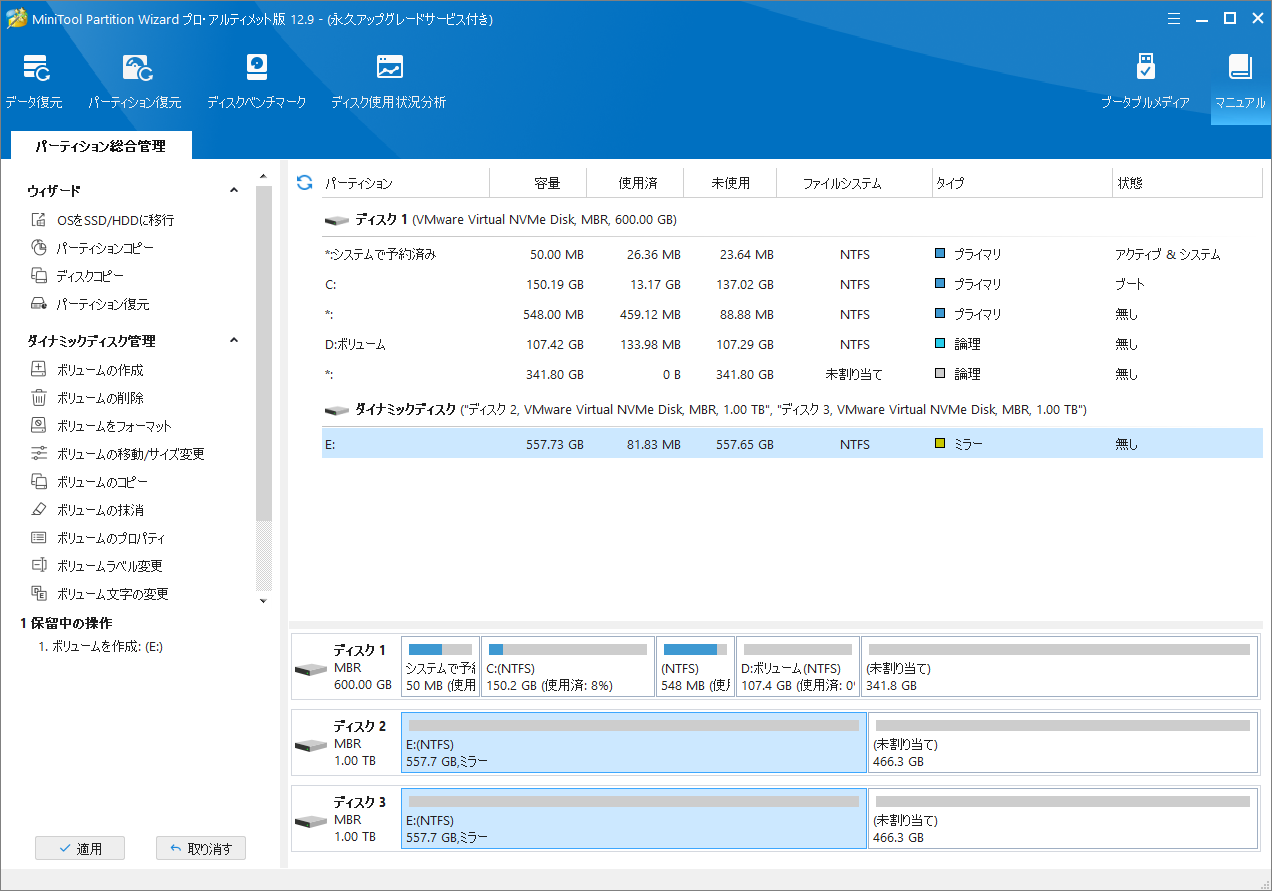Image resolution: width=1272 pixels, height=891 pixels.
Task: Undo changes using the 取り消す button
Action: 200,847
